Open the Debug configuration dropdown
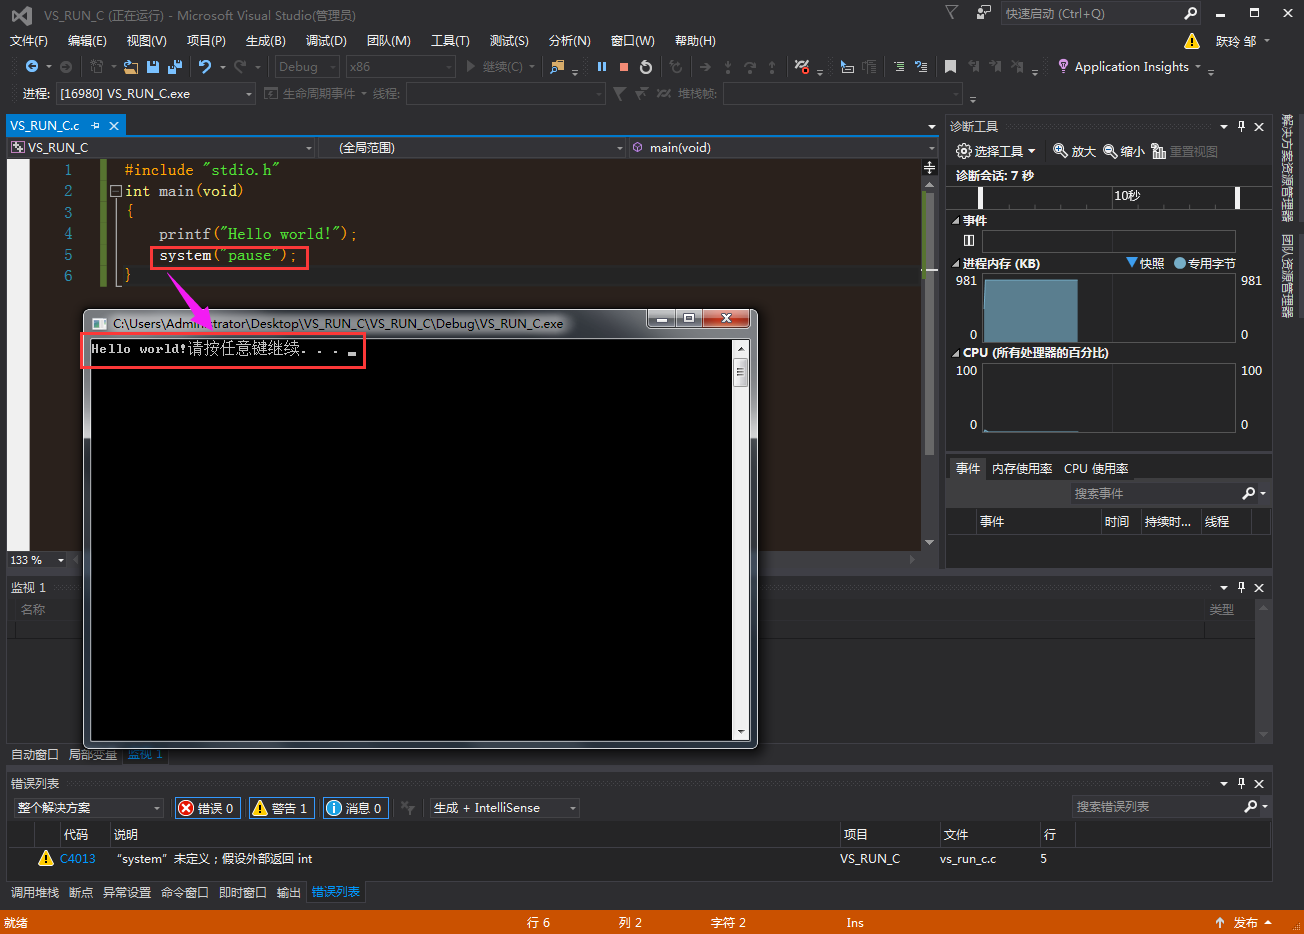The width and height of the screenshot is (1304, 934). pyautogui.click(x=307, y=67)
